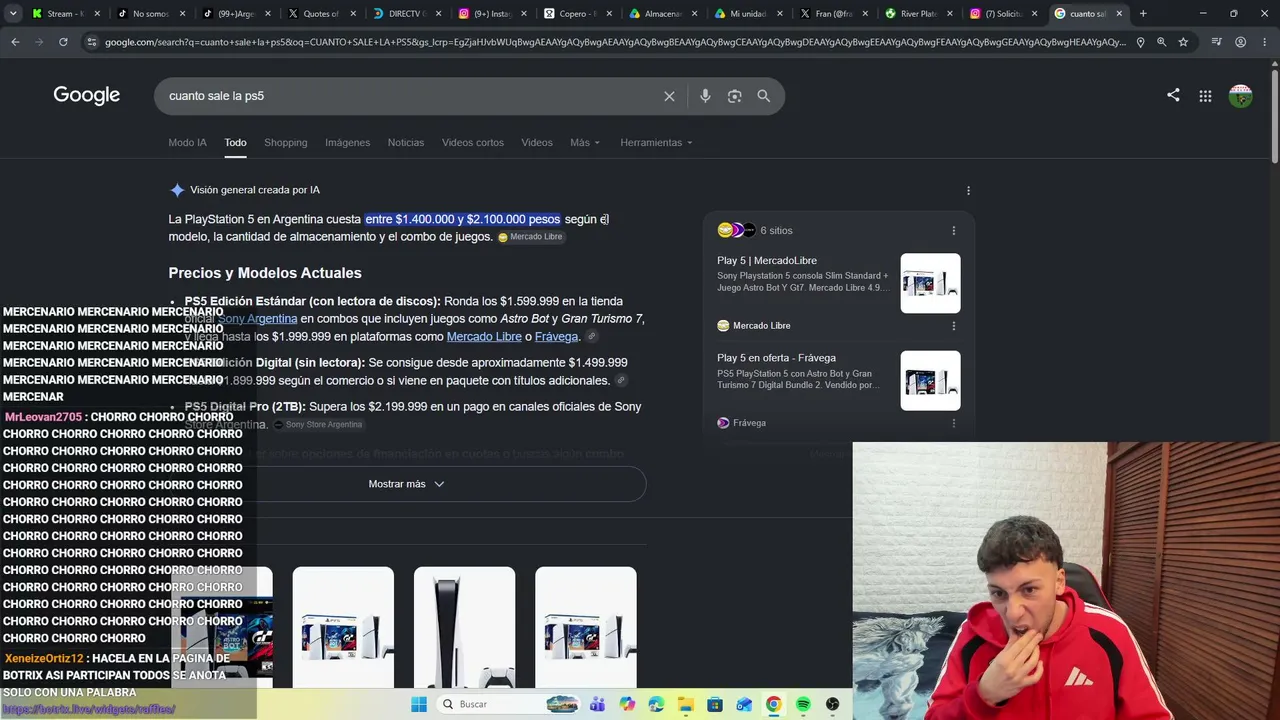Open a new browser tab
The height and width of the screenshot is (720, 1280).
[x=1143, y=14]
